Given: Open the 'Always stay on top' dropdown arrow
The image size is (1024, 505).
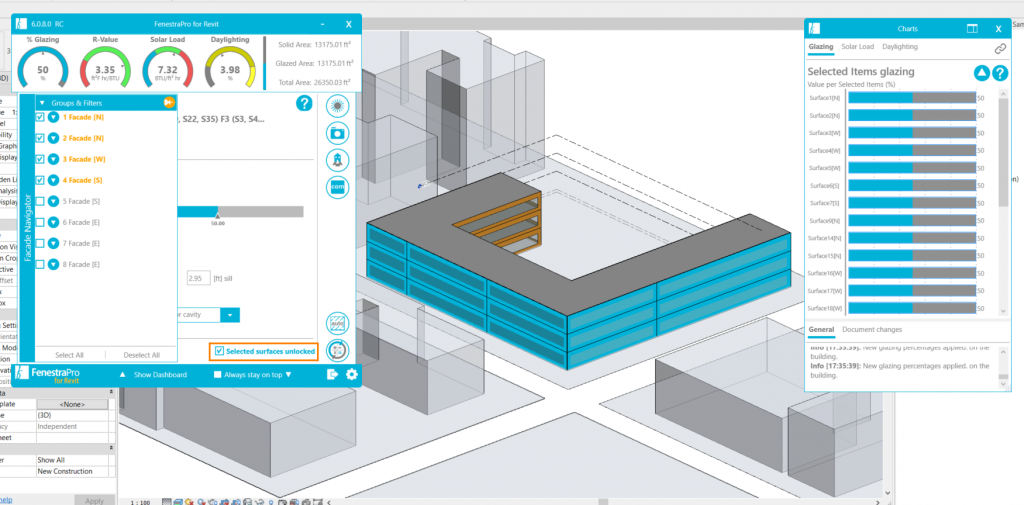Looking at the screenshot, I should click(x=288, y=375).
